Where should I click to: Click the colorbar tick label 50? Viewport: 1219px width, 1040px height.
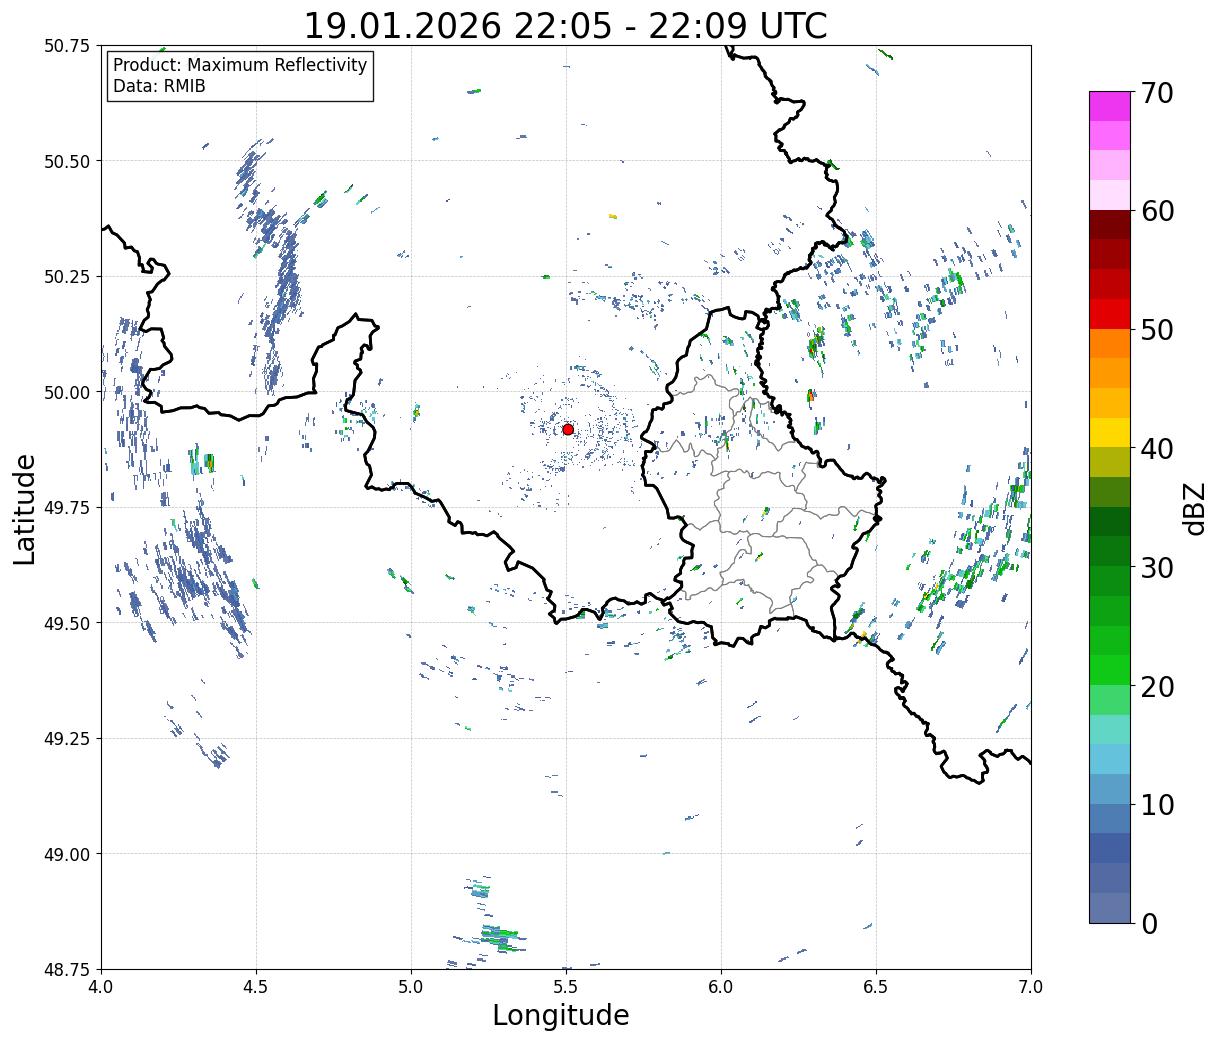(x=1157, y=330)
